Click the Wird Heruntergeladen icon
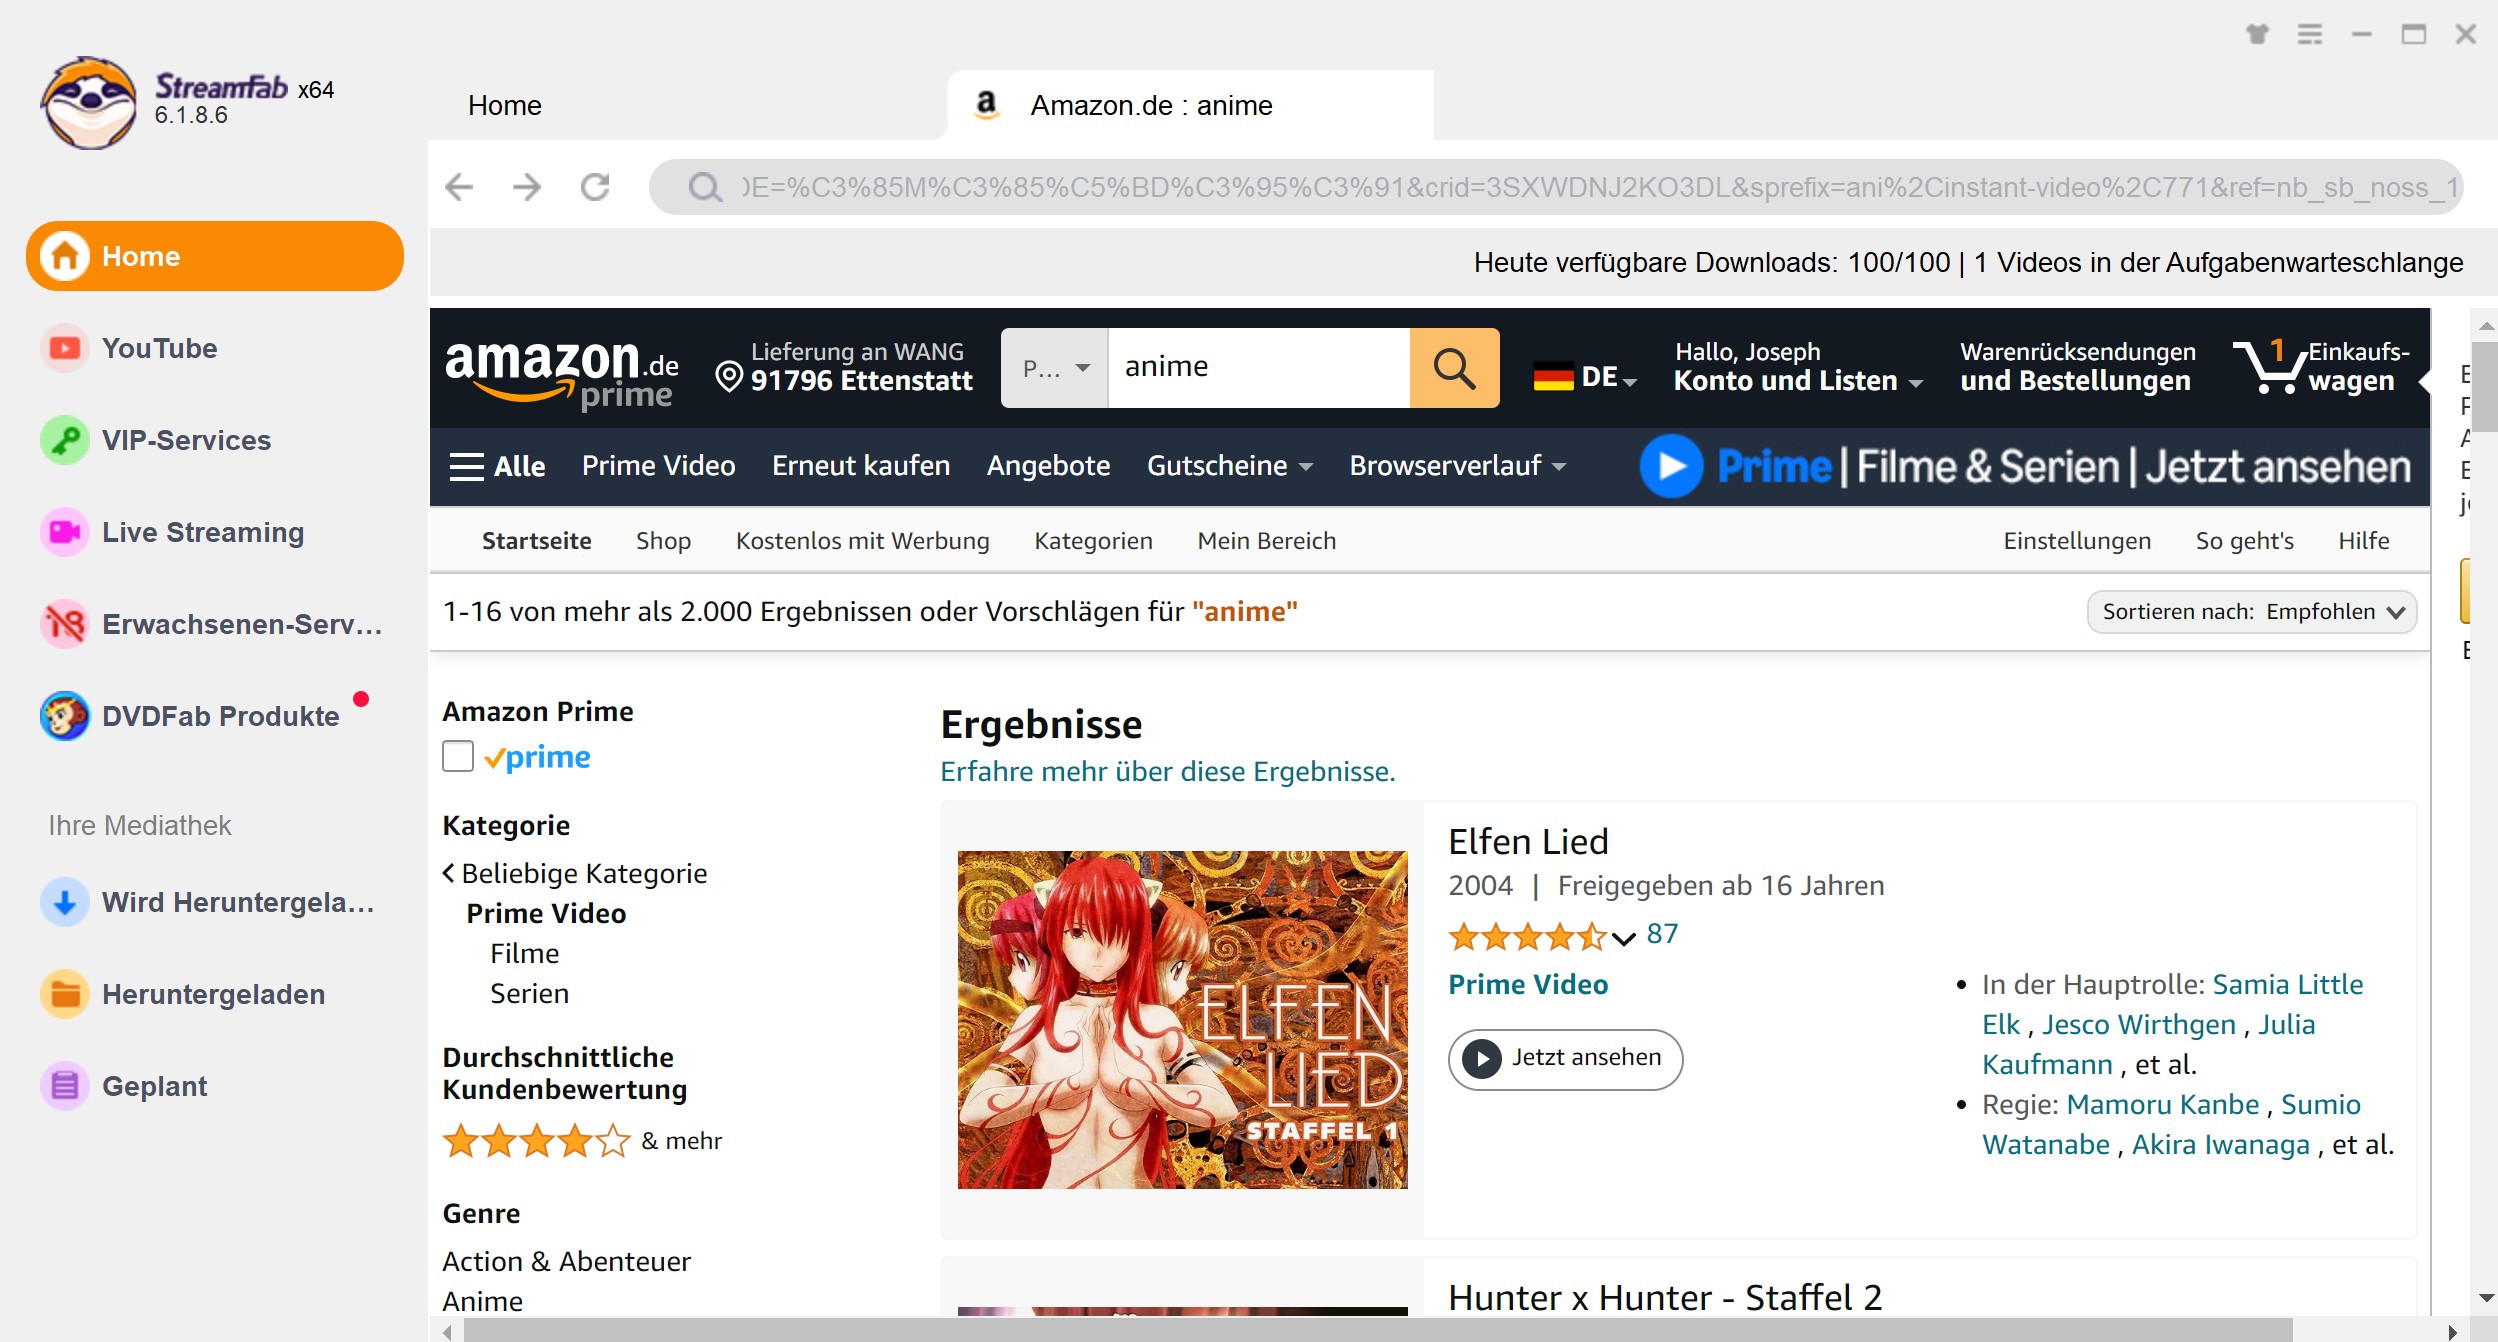2498x1342 pixels. click(x=61, y=901)
